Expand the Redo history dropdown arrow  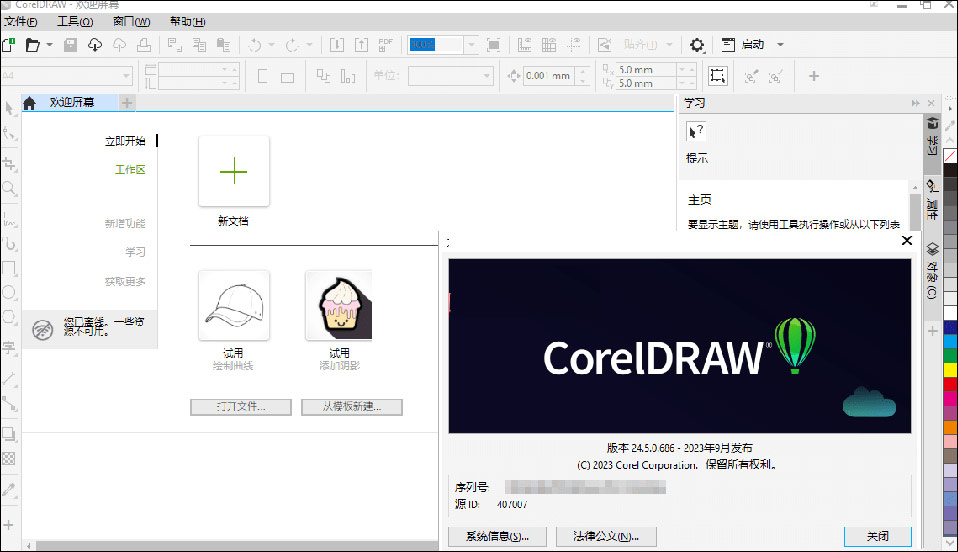[x=309, y=45]
